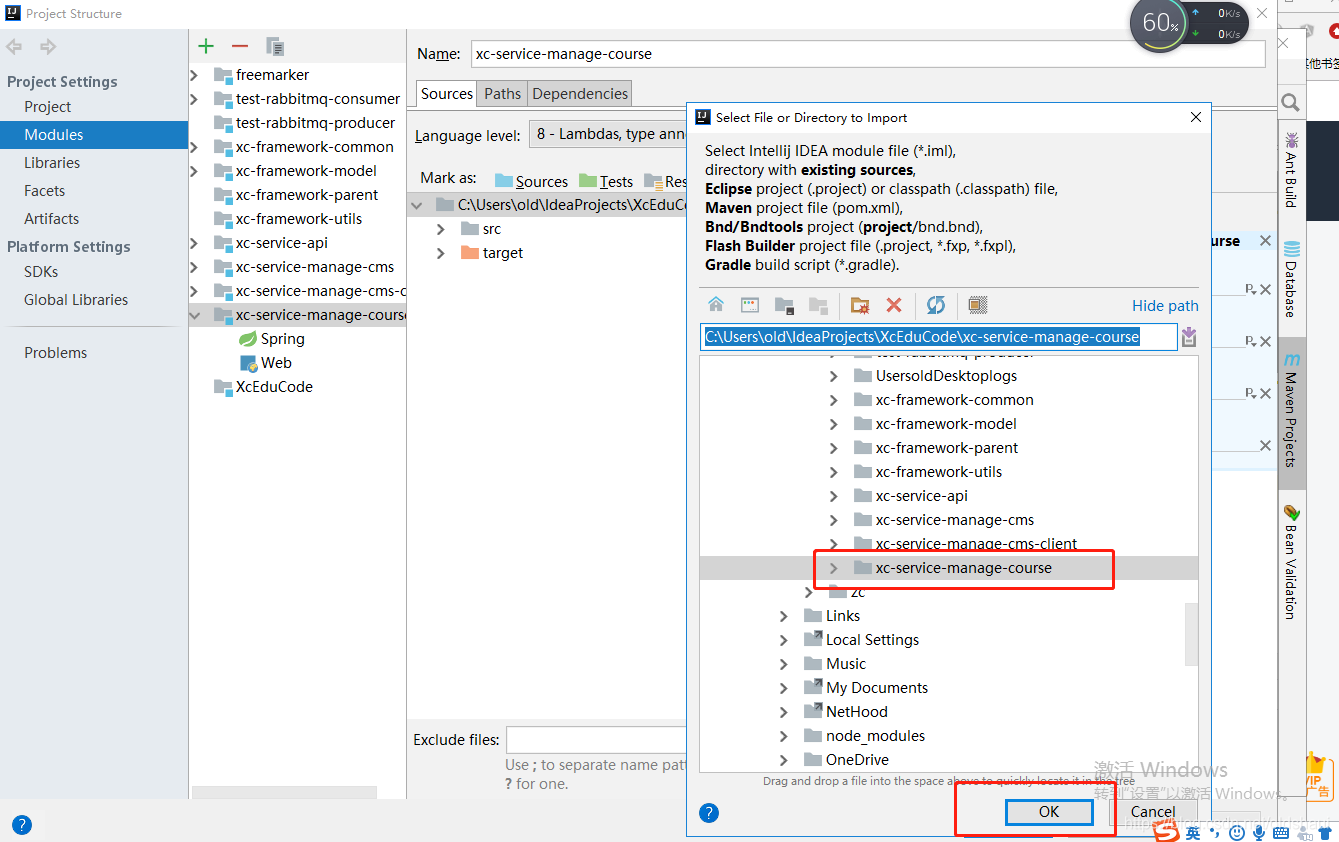Click the green plus add module icon
The image size is (1339, 842).
point(206,46)
